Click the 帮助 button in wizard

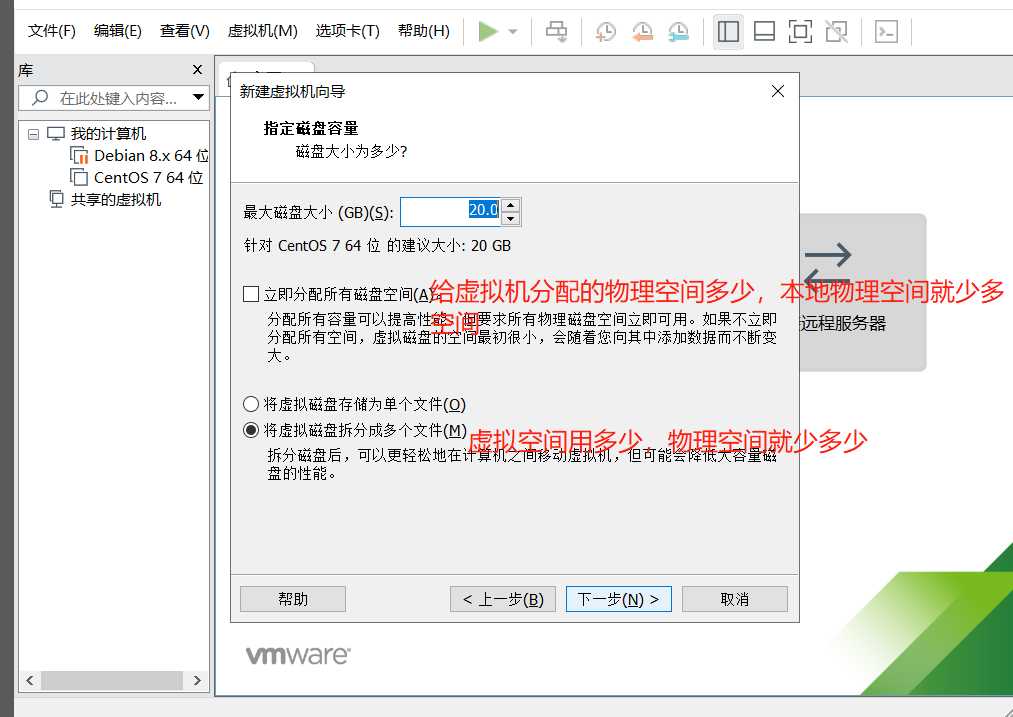pos(293,599)
